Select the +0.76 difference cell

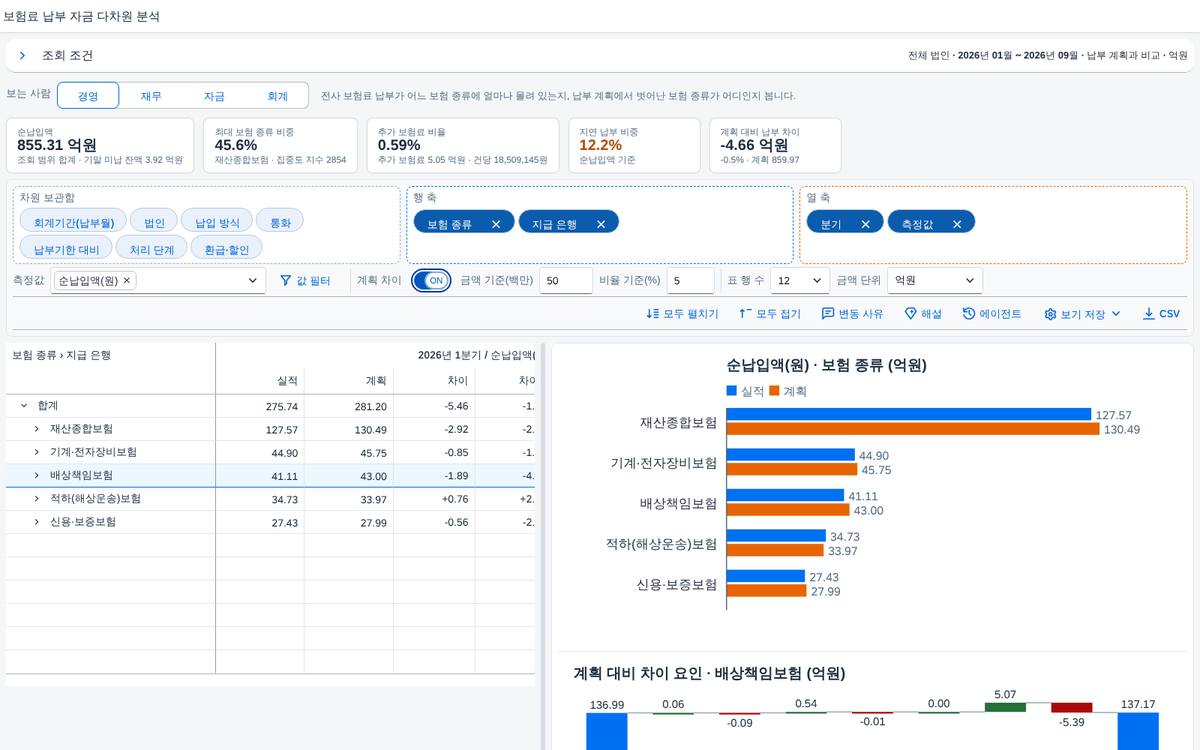tap(434, 499)
